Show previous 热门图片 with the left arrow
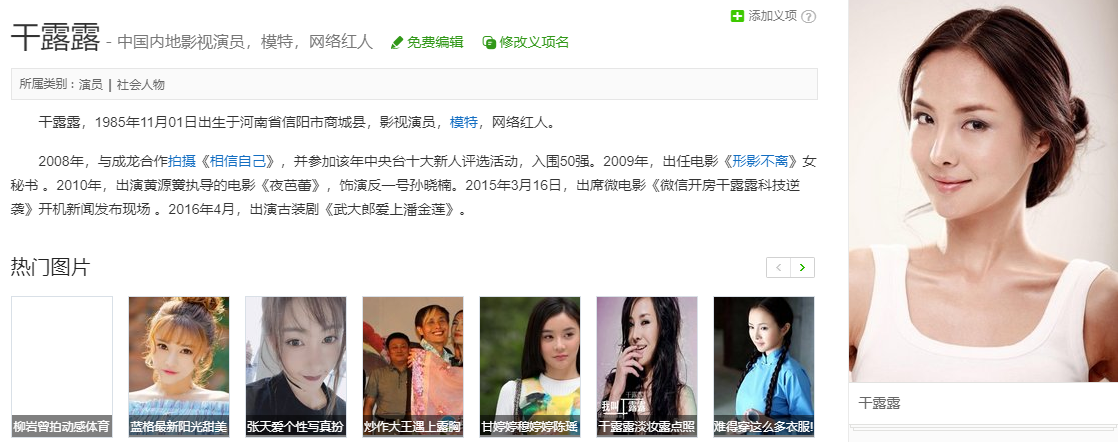 tap(779, 267)
